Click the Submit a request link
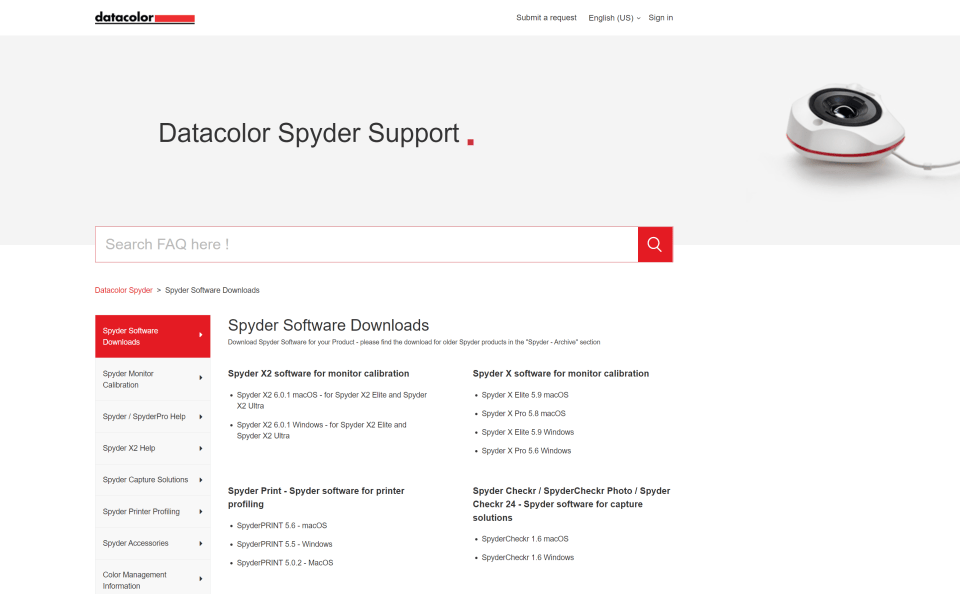Image resolution: width=960 pixels, height=594 pixels. pos(546,18)
